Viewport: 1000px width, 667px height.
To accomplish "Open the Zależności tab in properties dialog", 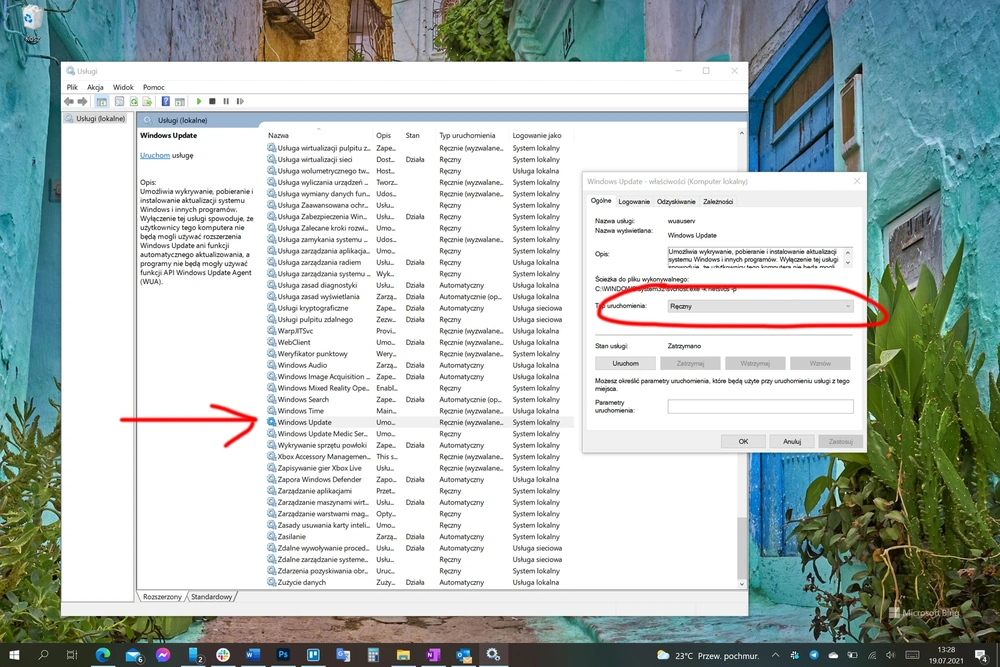I will pyautogui.click(x=718, y=202).
